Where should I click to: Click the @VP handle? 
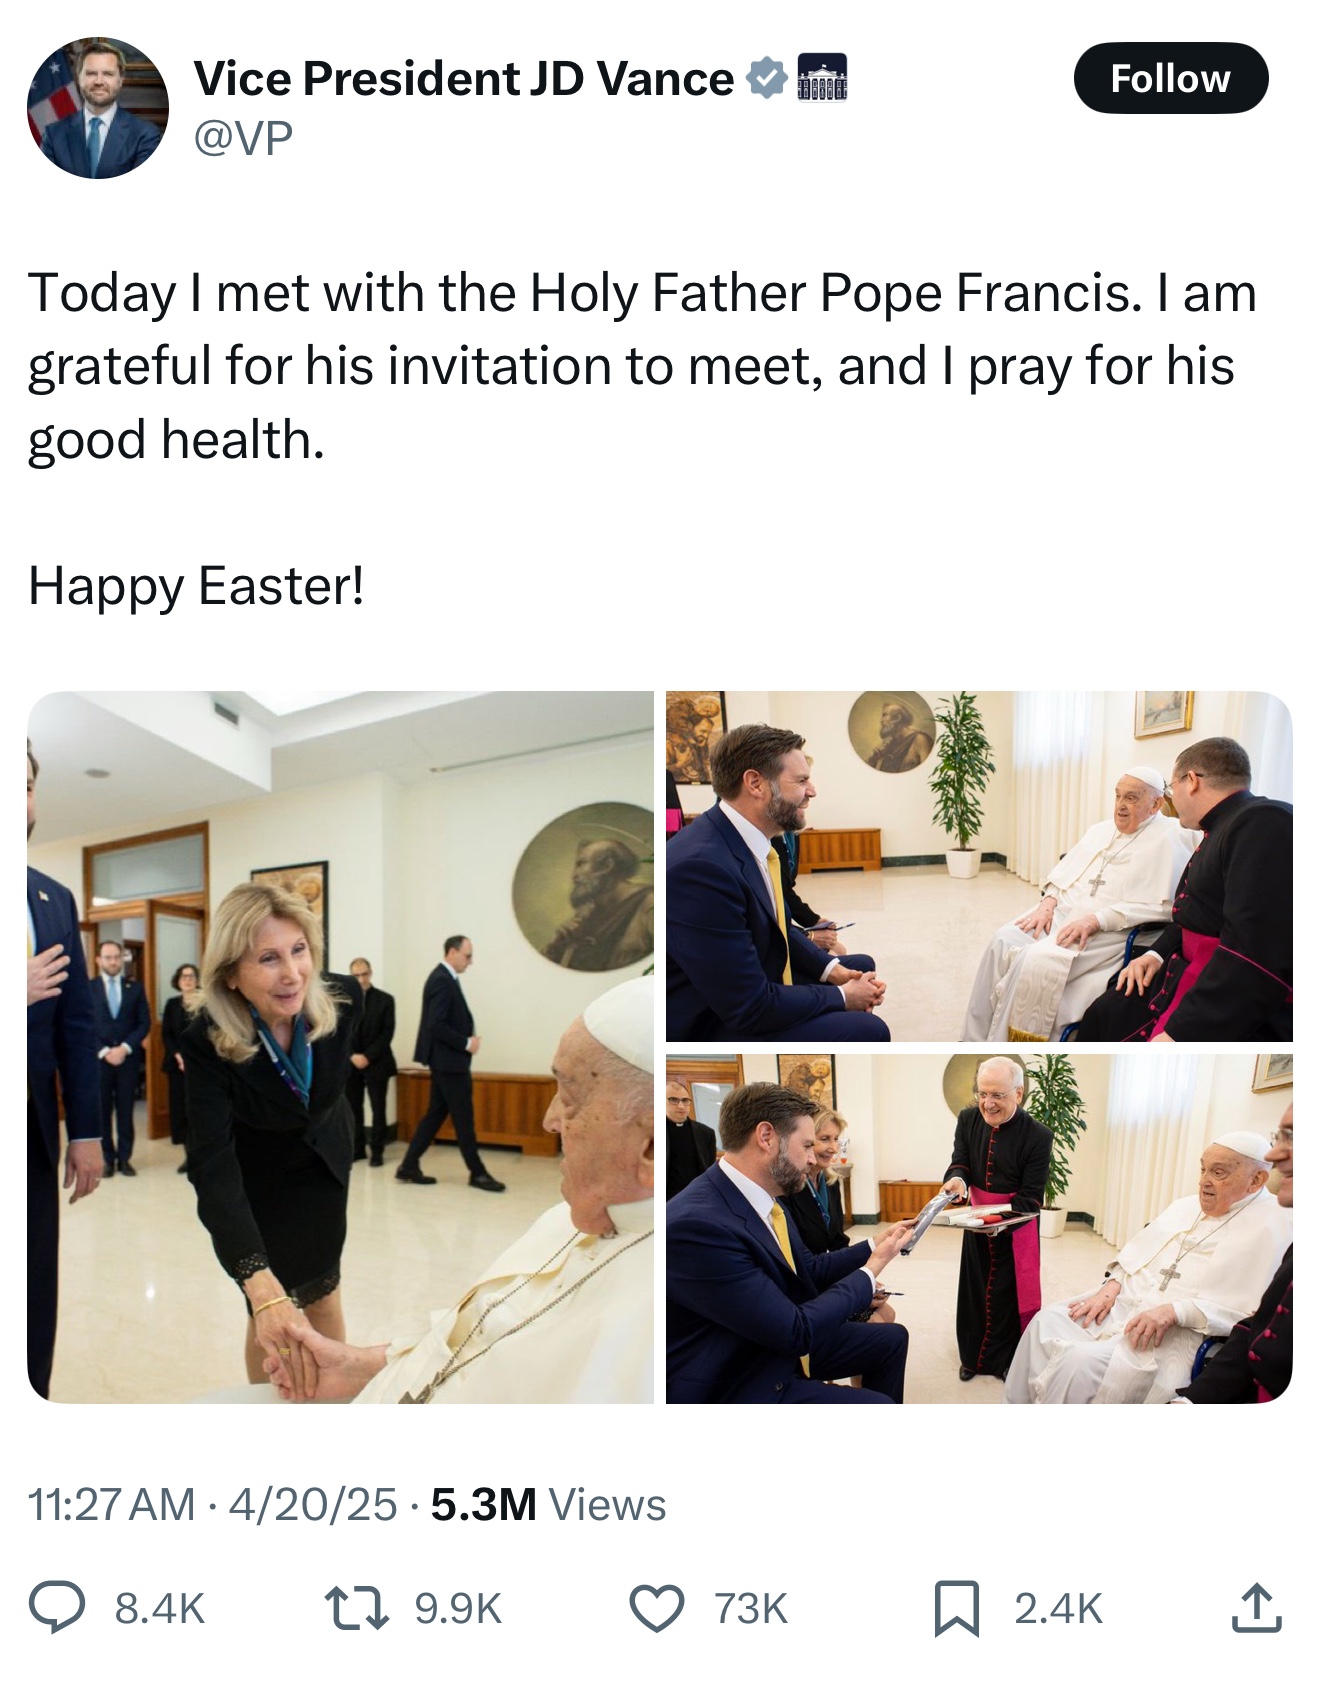pyautogui.click(x=243, y=138)
